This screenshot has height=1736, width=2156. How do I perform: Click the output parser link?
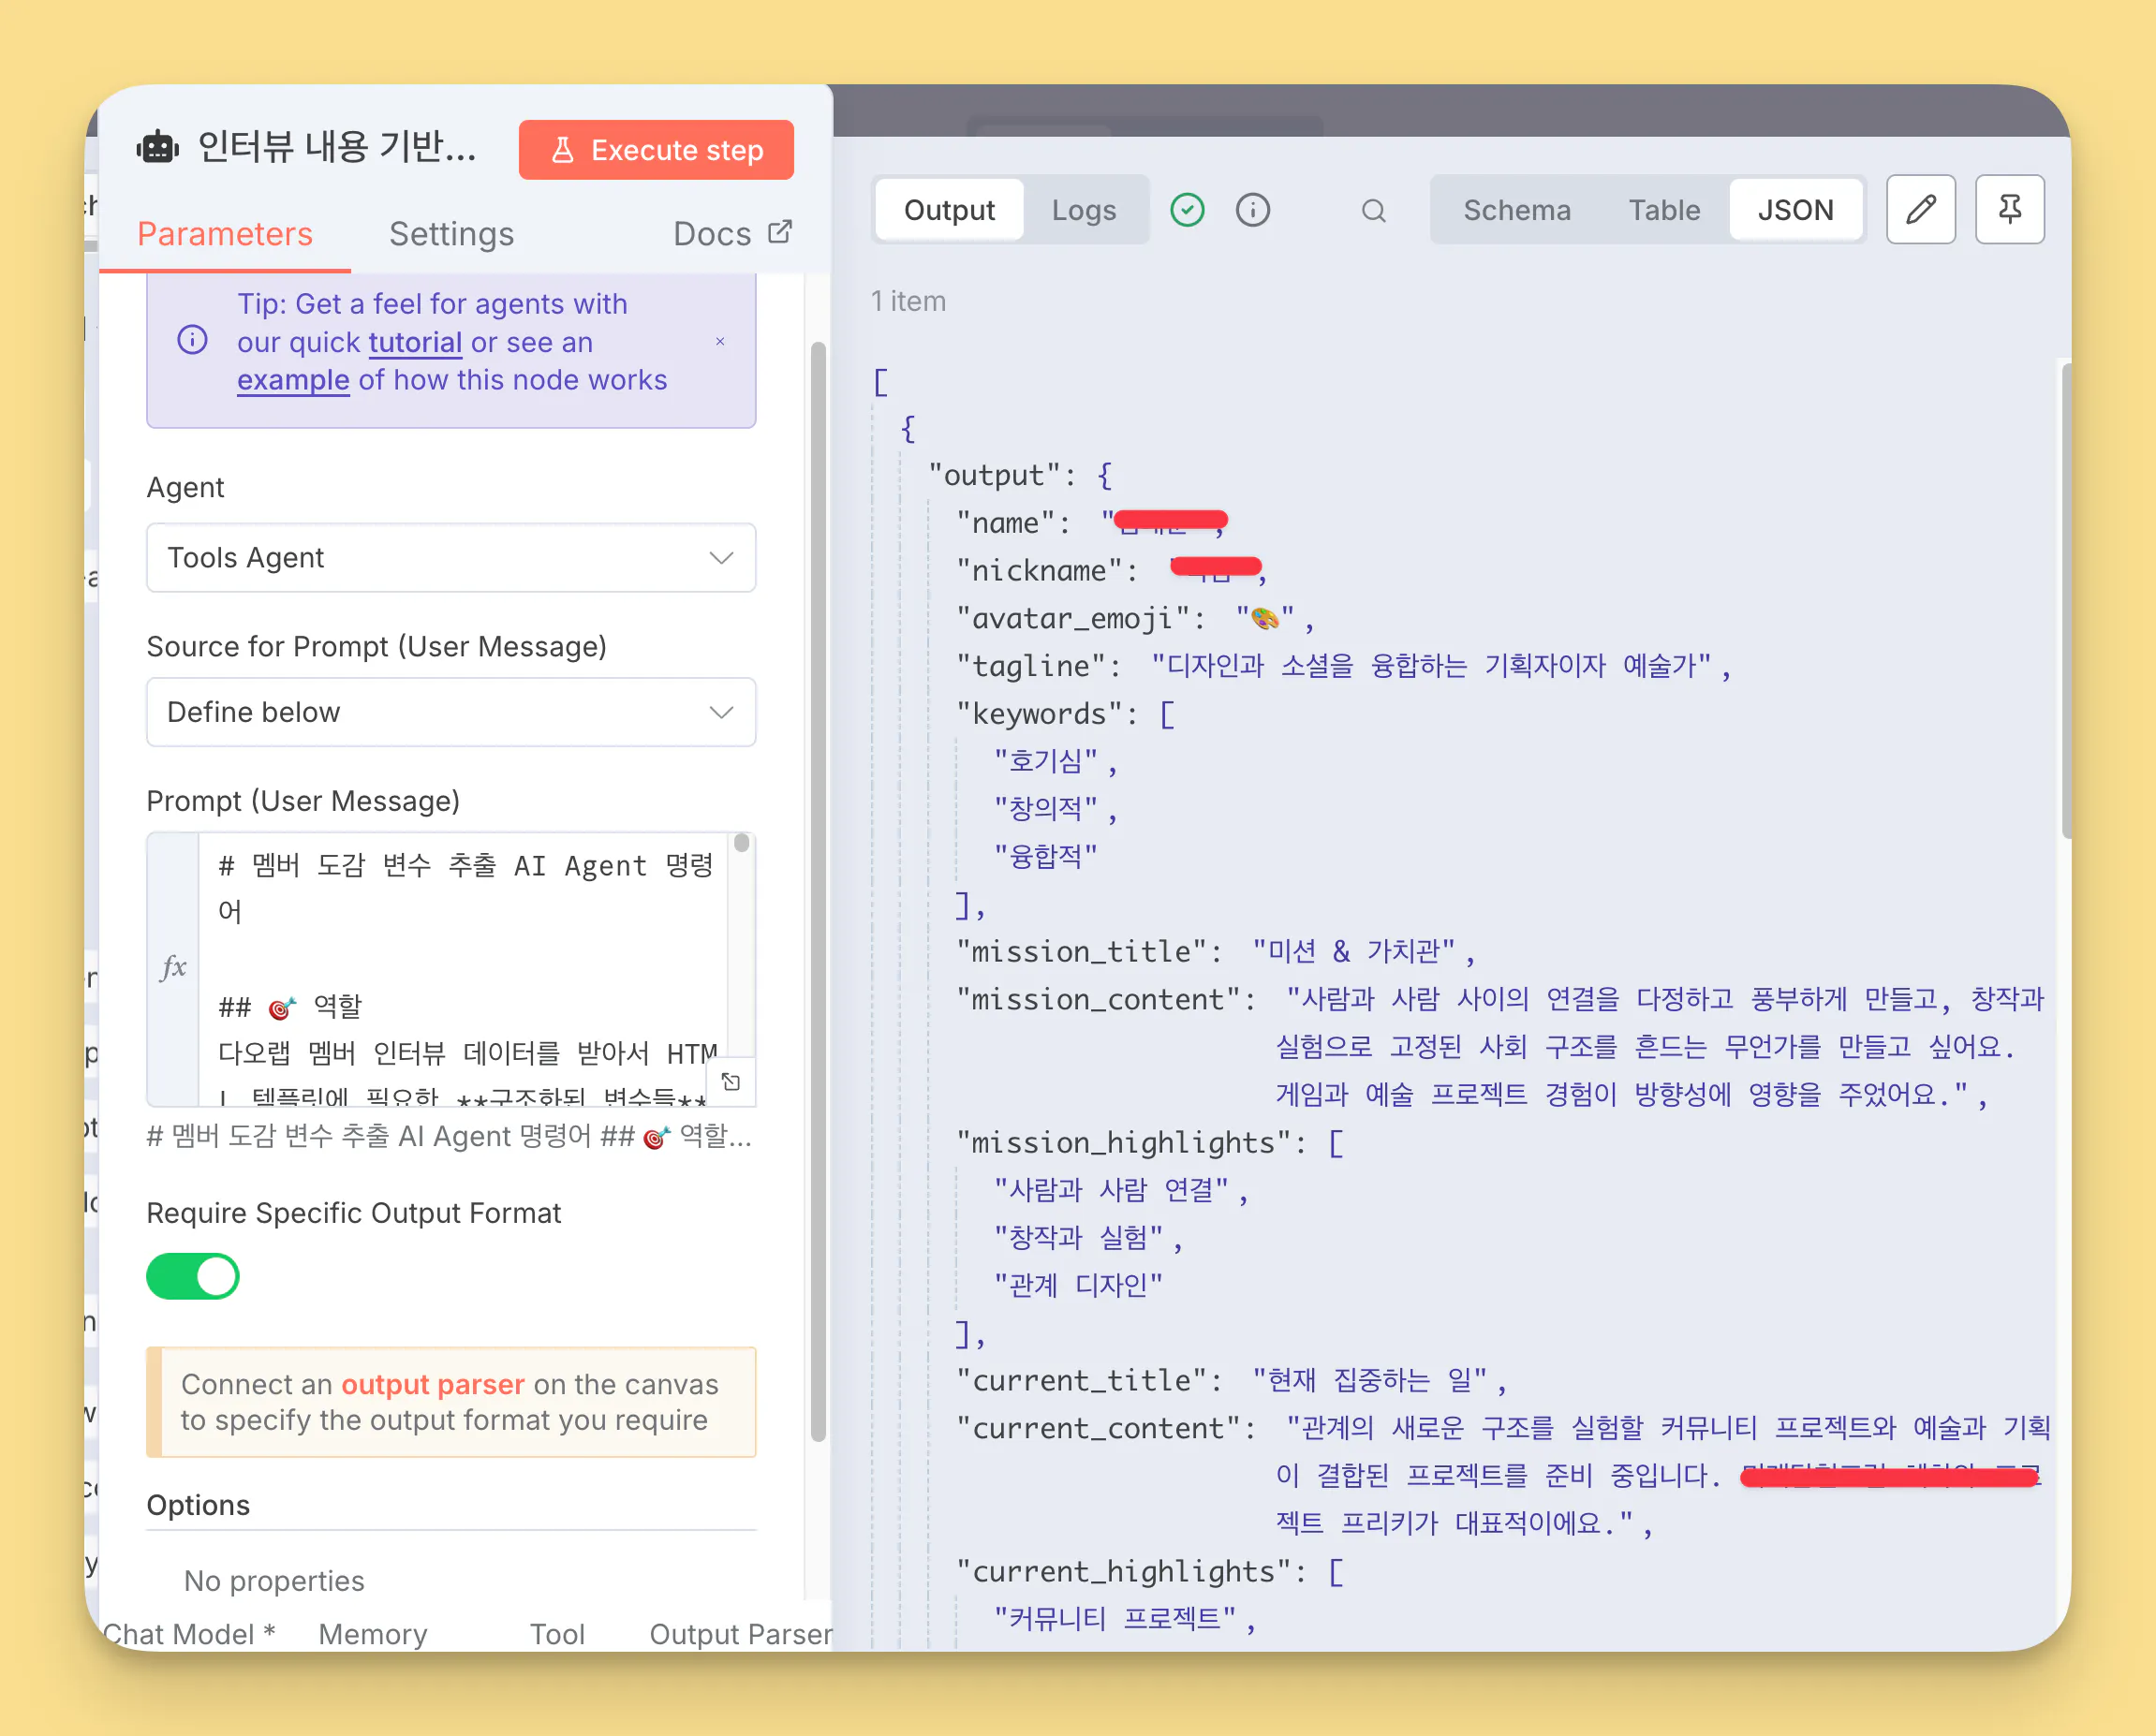[432, 1384]
